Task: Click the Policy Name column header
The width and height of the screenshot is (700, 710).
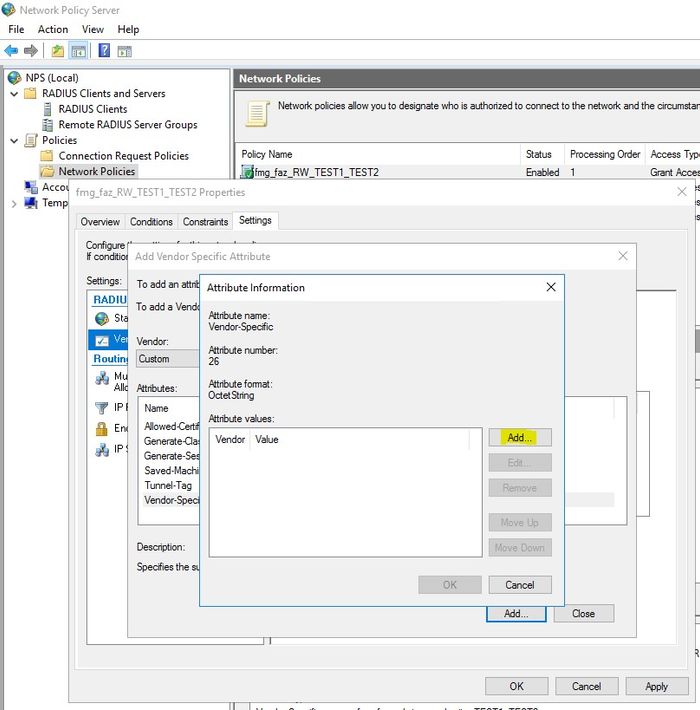Action: click(x=267, y=155)
